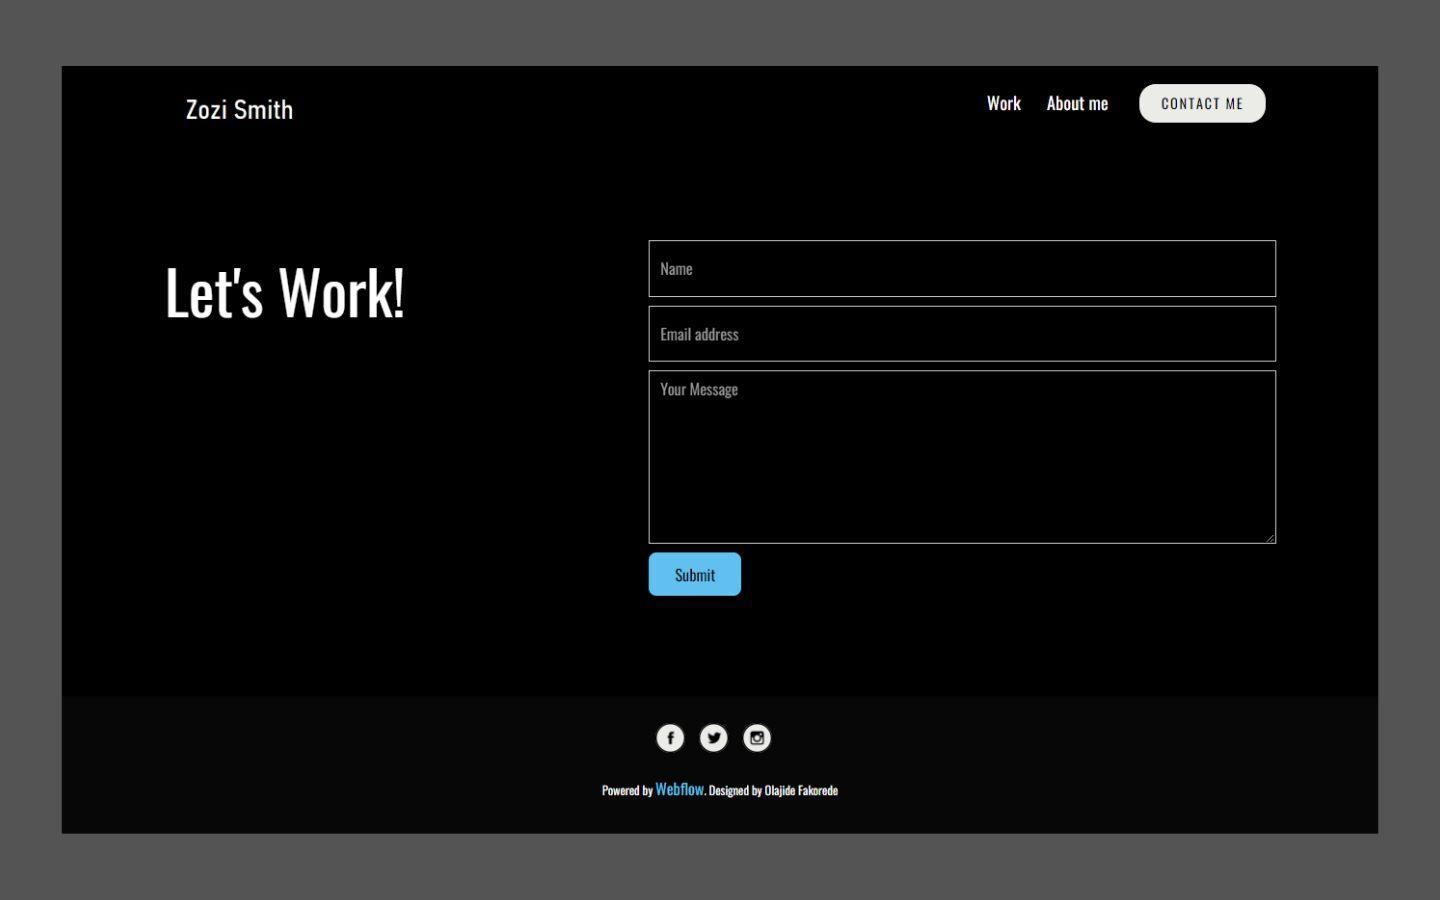This screenshot has height=900, width=1440.
Task: Select the Facebook icon in the footer
Action: pos(669,737)
